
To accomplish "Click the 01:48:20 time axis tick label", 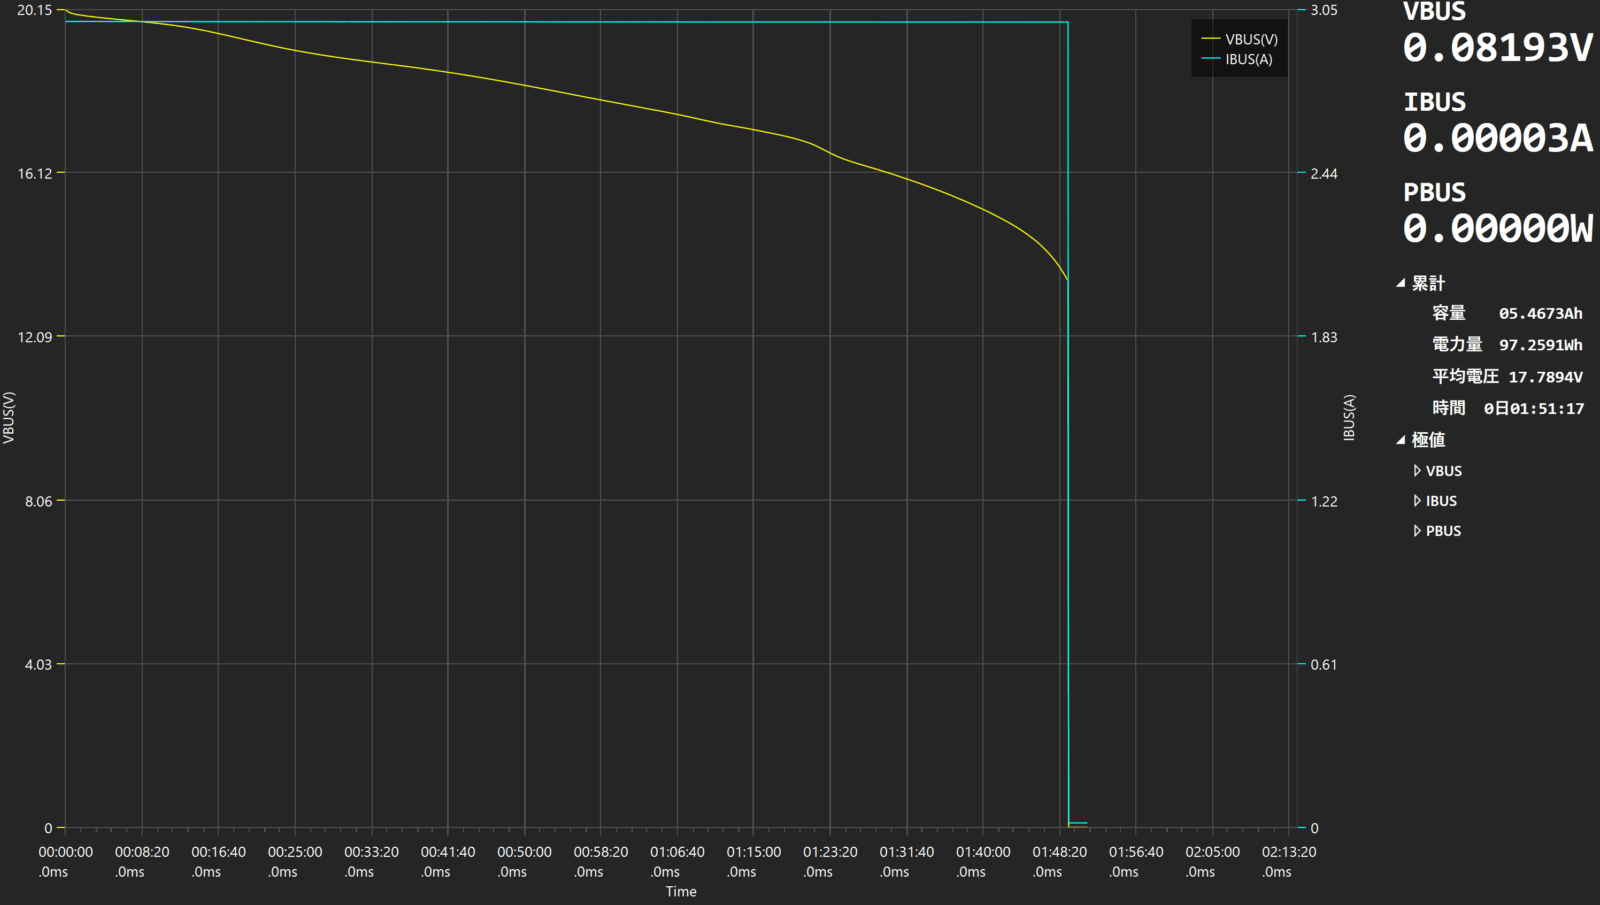I will (1059, 852).
